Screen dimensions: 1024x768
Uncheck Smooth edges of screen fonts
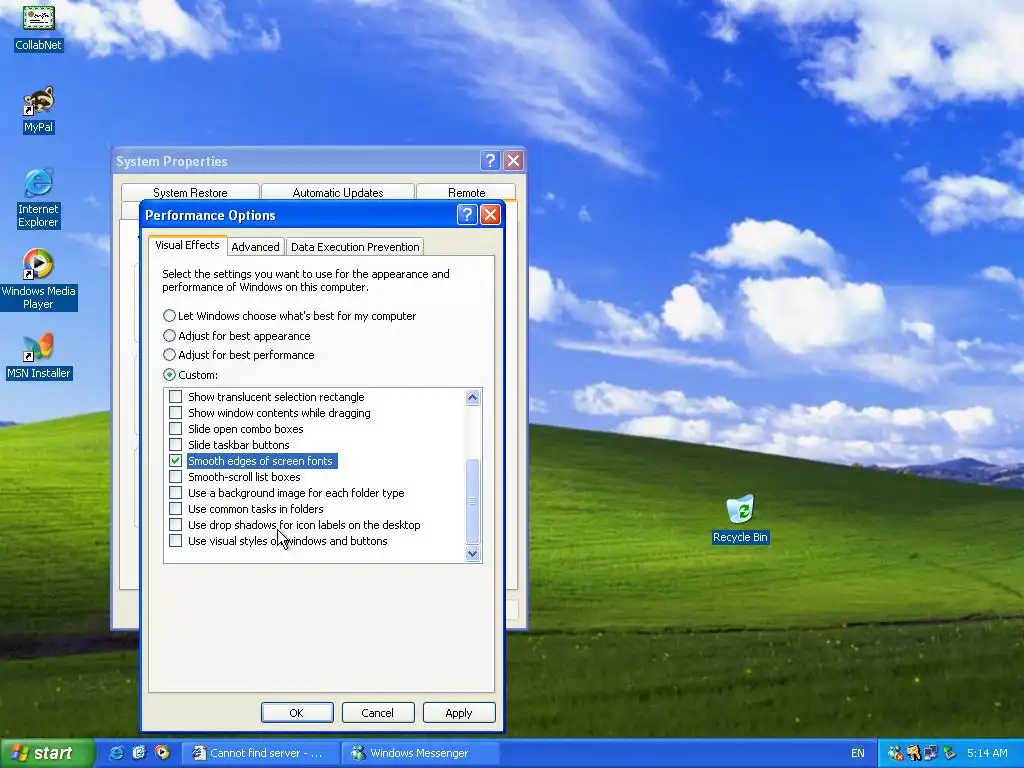click(176, 461)
